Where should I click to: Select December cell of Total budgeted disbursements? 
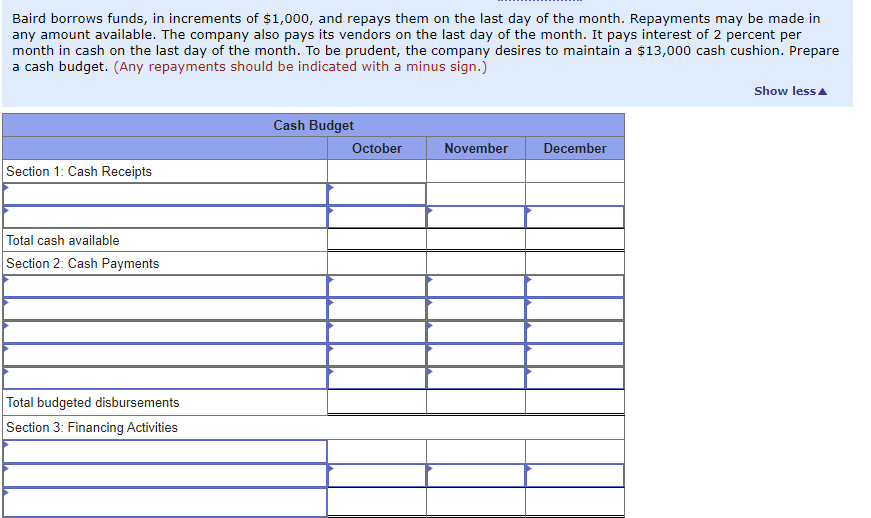click(x=575, y=402)
